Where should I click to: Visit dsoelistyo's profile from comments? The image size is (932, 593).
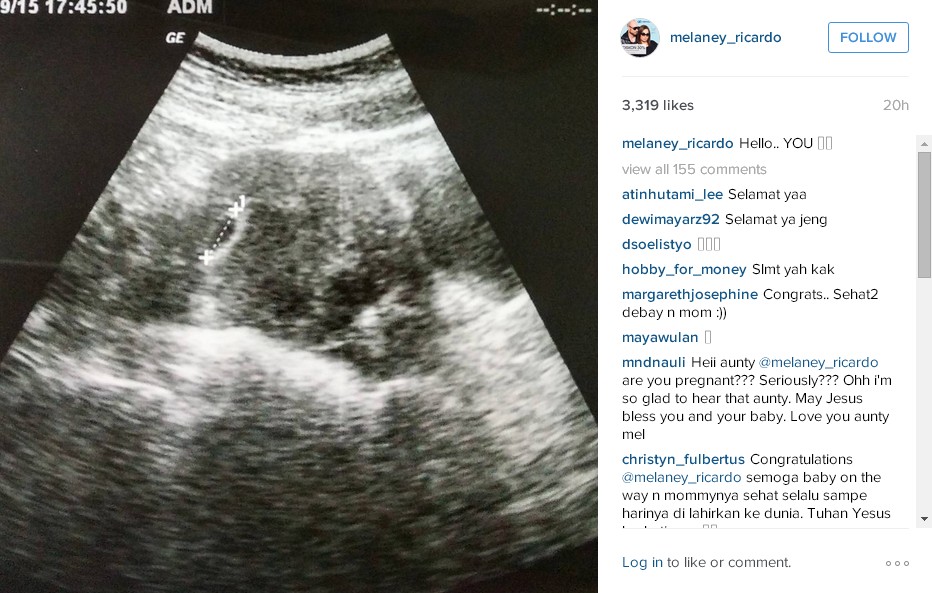point(656,244)
